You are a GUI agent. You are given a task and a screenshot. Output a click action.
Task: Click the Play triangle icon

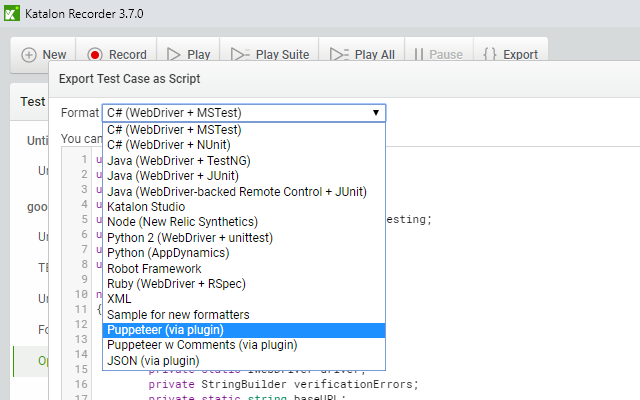click(x=173, y=55)
